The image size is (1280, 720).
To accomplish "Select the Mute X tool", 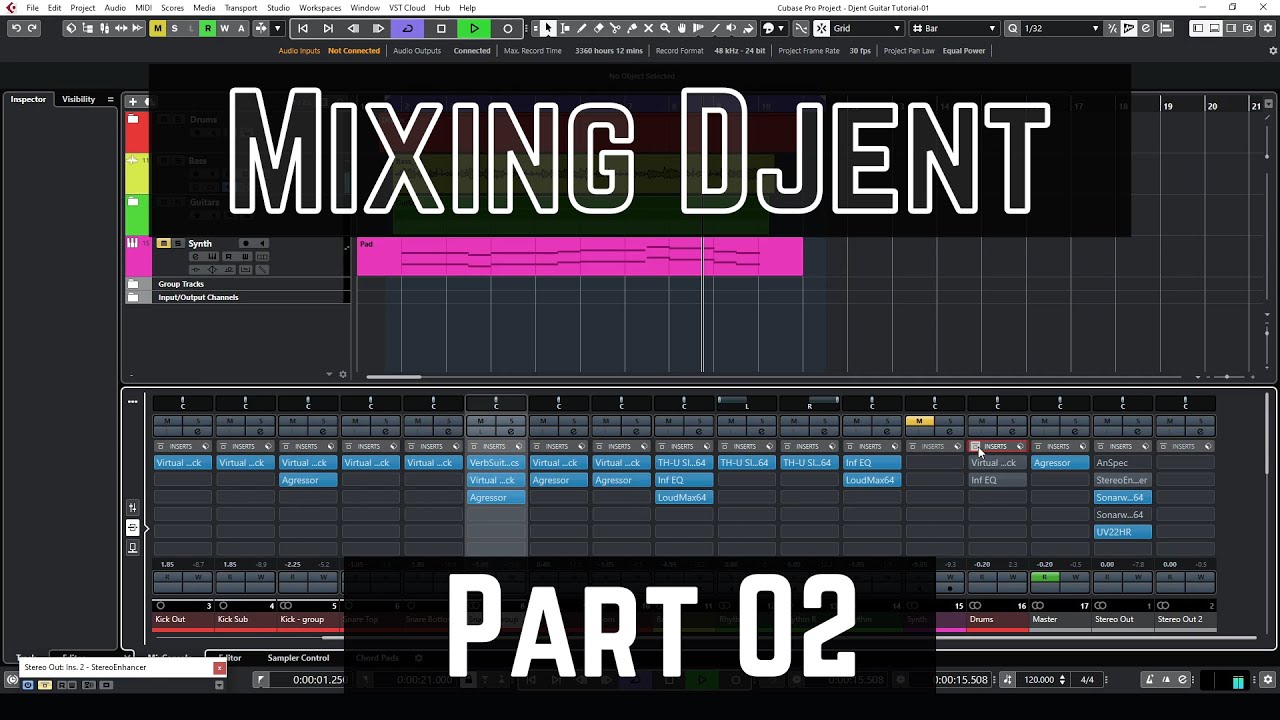I will click(648, 28).
